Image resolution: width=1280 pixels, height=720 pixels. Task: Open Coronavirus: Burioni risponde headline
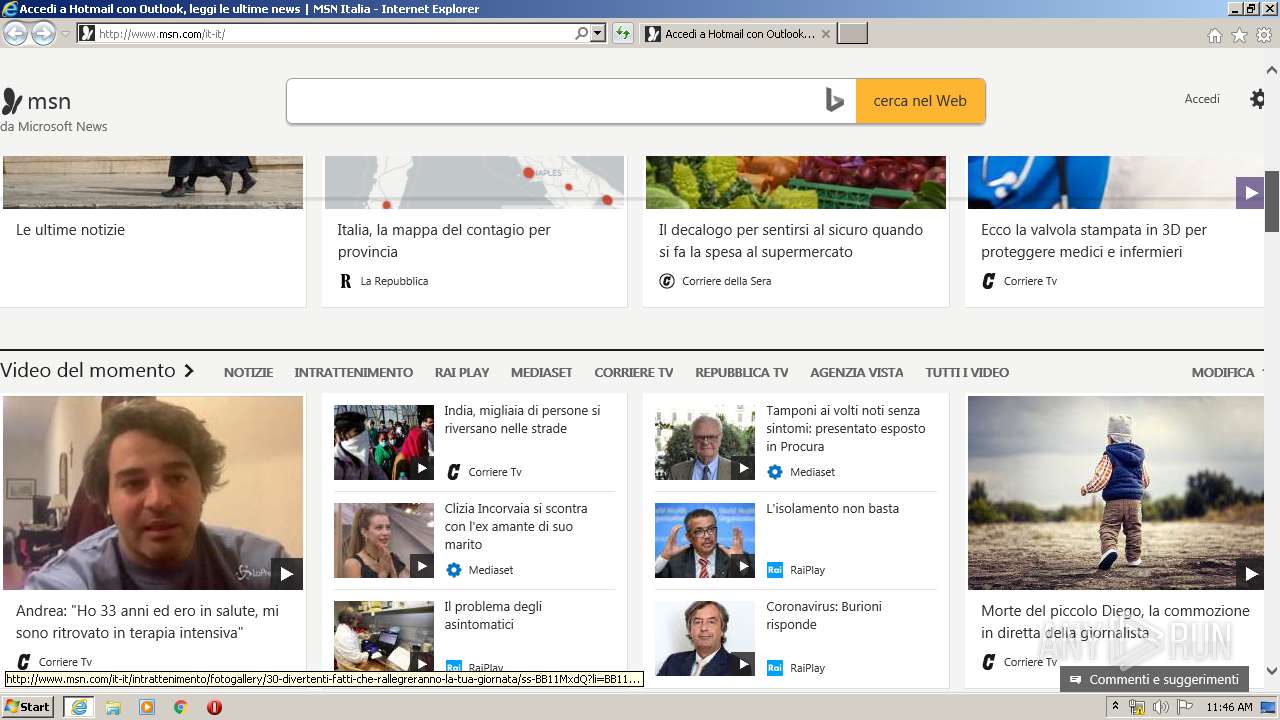click(x=824, y=616)
